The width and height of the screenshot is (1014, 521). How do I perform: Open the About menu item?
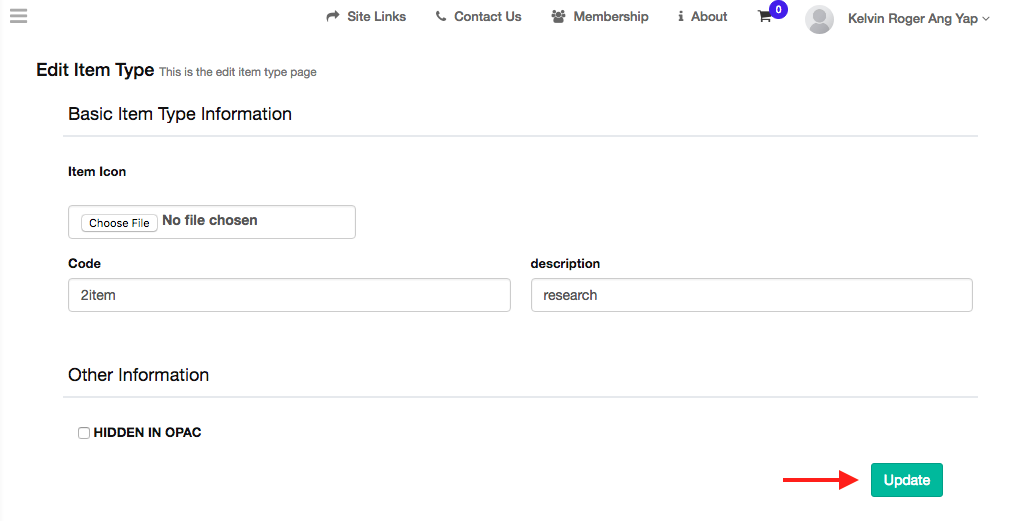pyautogui.click(x=709, y=16)
